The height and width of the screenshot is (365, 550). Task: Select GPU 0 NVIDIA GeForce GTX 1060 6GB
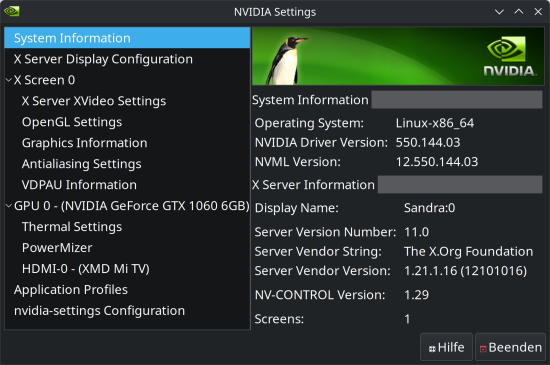(127, 206)
